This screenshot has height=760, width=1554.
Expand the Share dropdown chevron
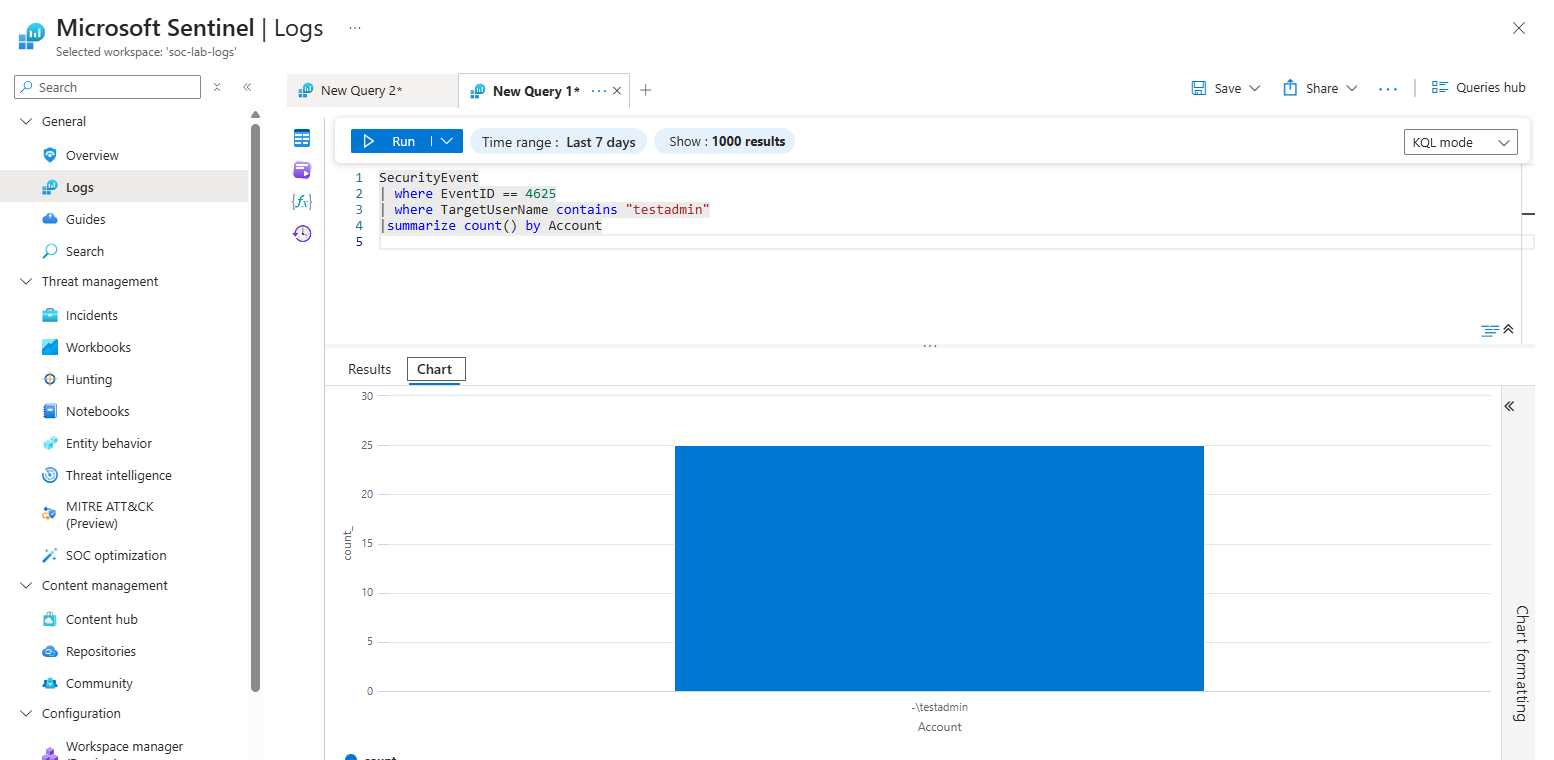[x=1352, y=88]
